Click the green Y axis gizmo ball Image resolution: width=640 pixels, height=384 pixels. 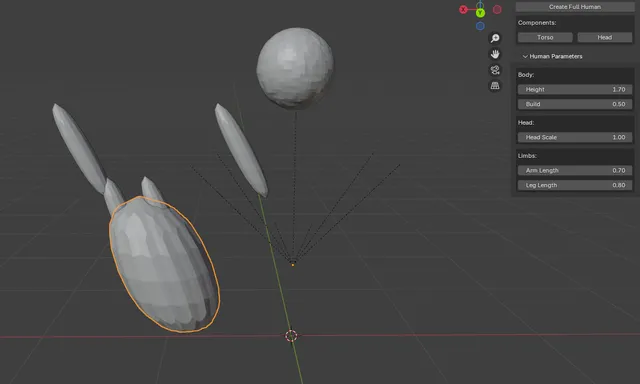tap(480, 13)
